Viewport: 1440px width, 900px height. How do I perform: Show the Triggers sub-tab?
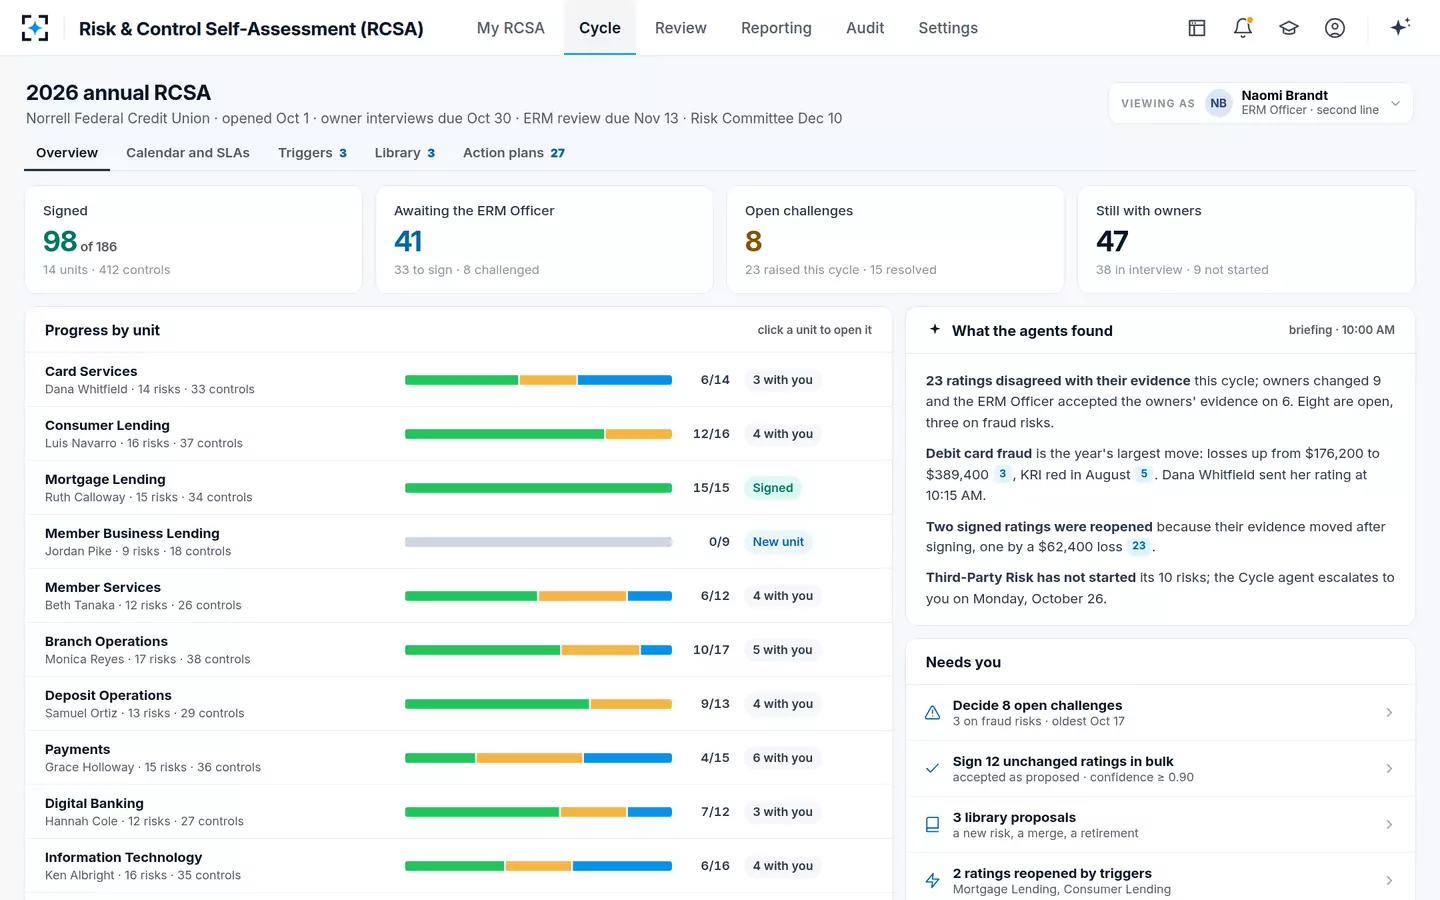(312, 153)
